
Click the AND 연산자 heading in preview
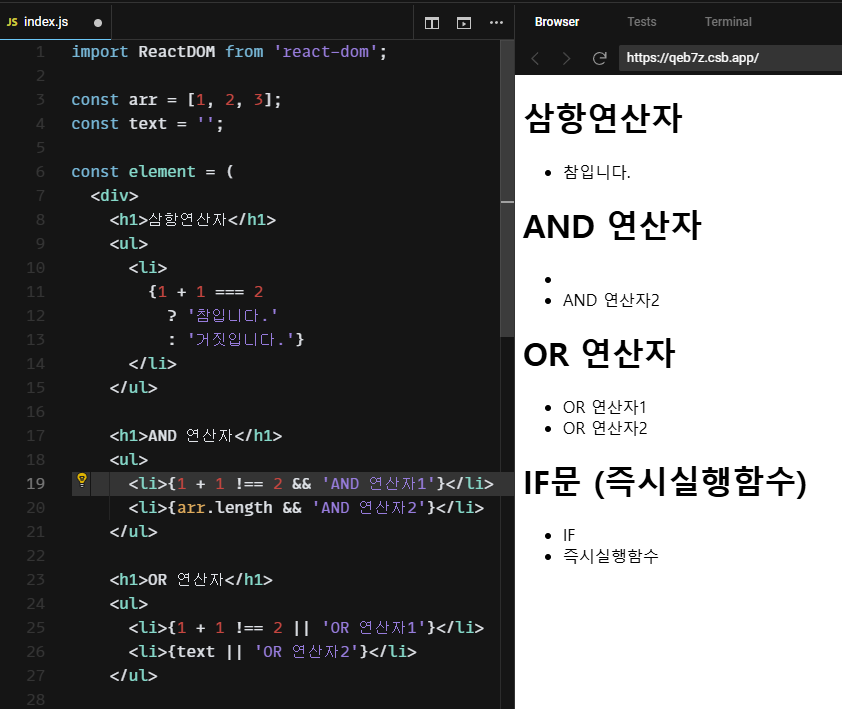click(612, 226)
